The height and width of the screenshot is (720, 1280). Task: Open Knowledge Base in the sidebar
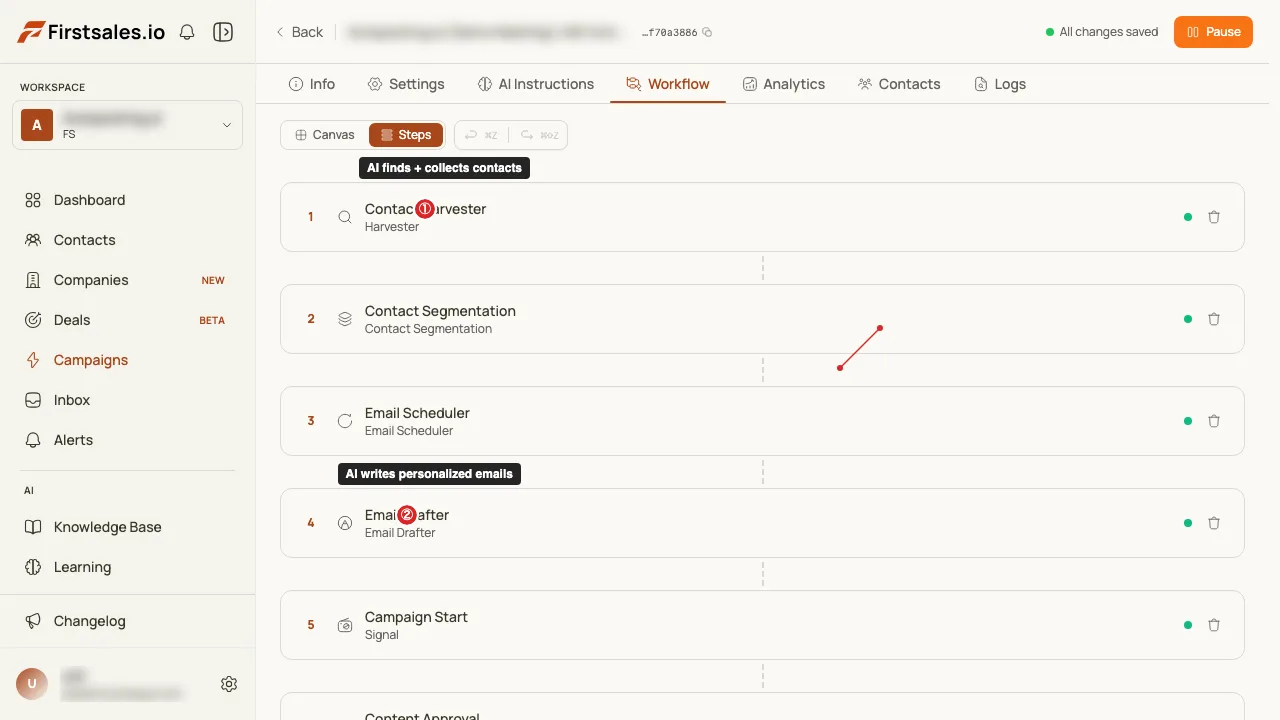click(127, 527)
